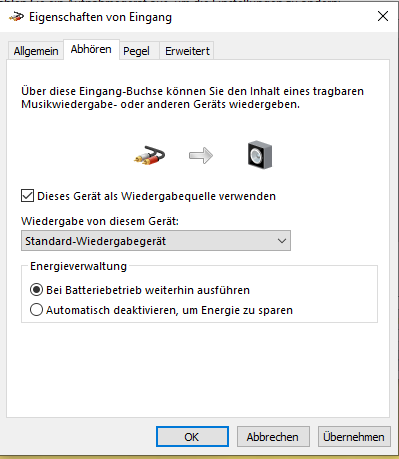The width and height of the screenshot is (399, 459).
Task: Click the Energieverwaltung group label
Action: point(78,266)
